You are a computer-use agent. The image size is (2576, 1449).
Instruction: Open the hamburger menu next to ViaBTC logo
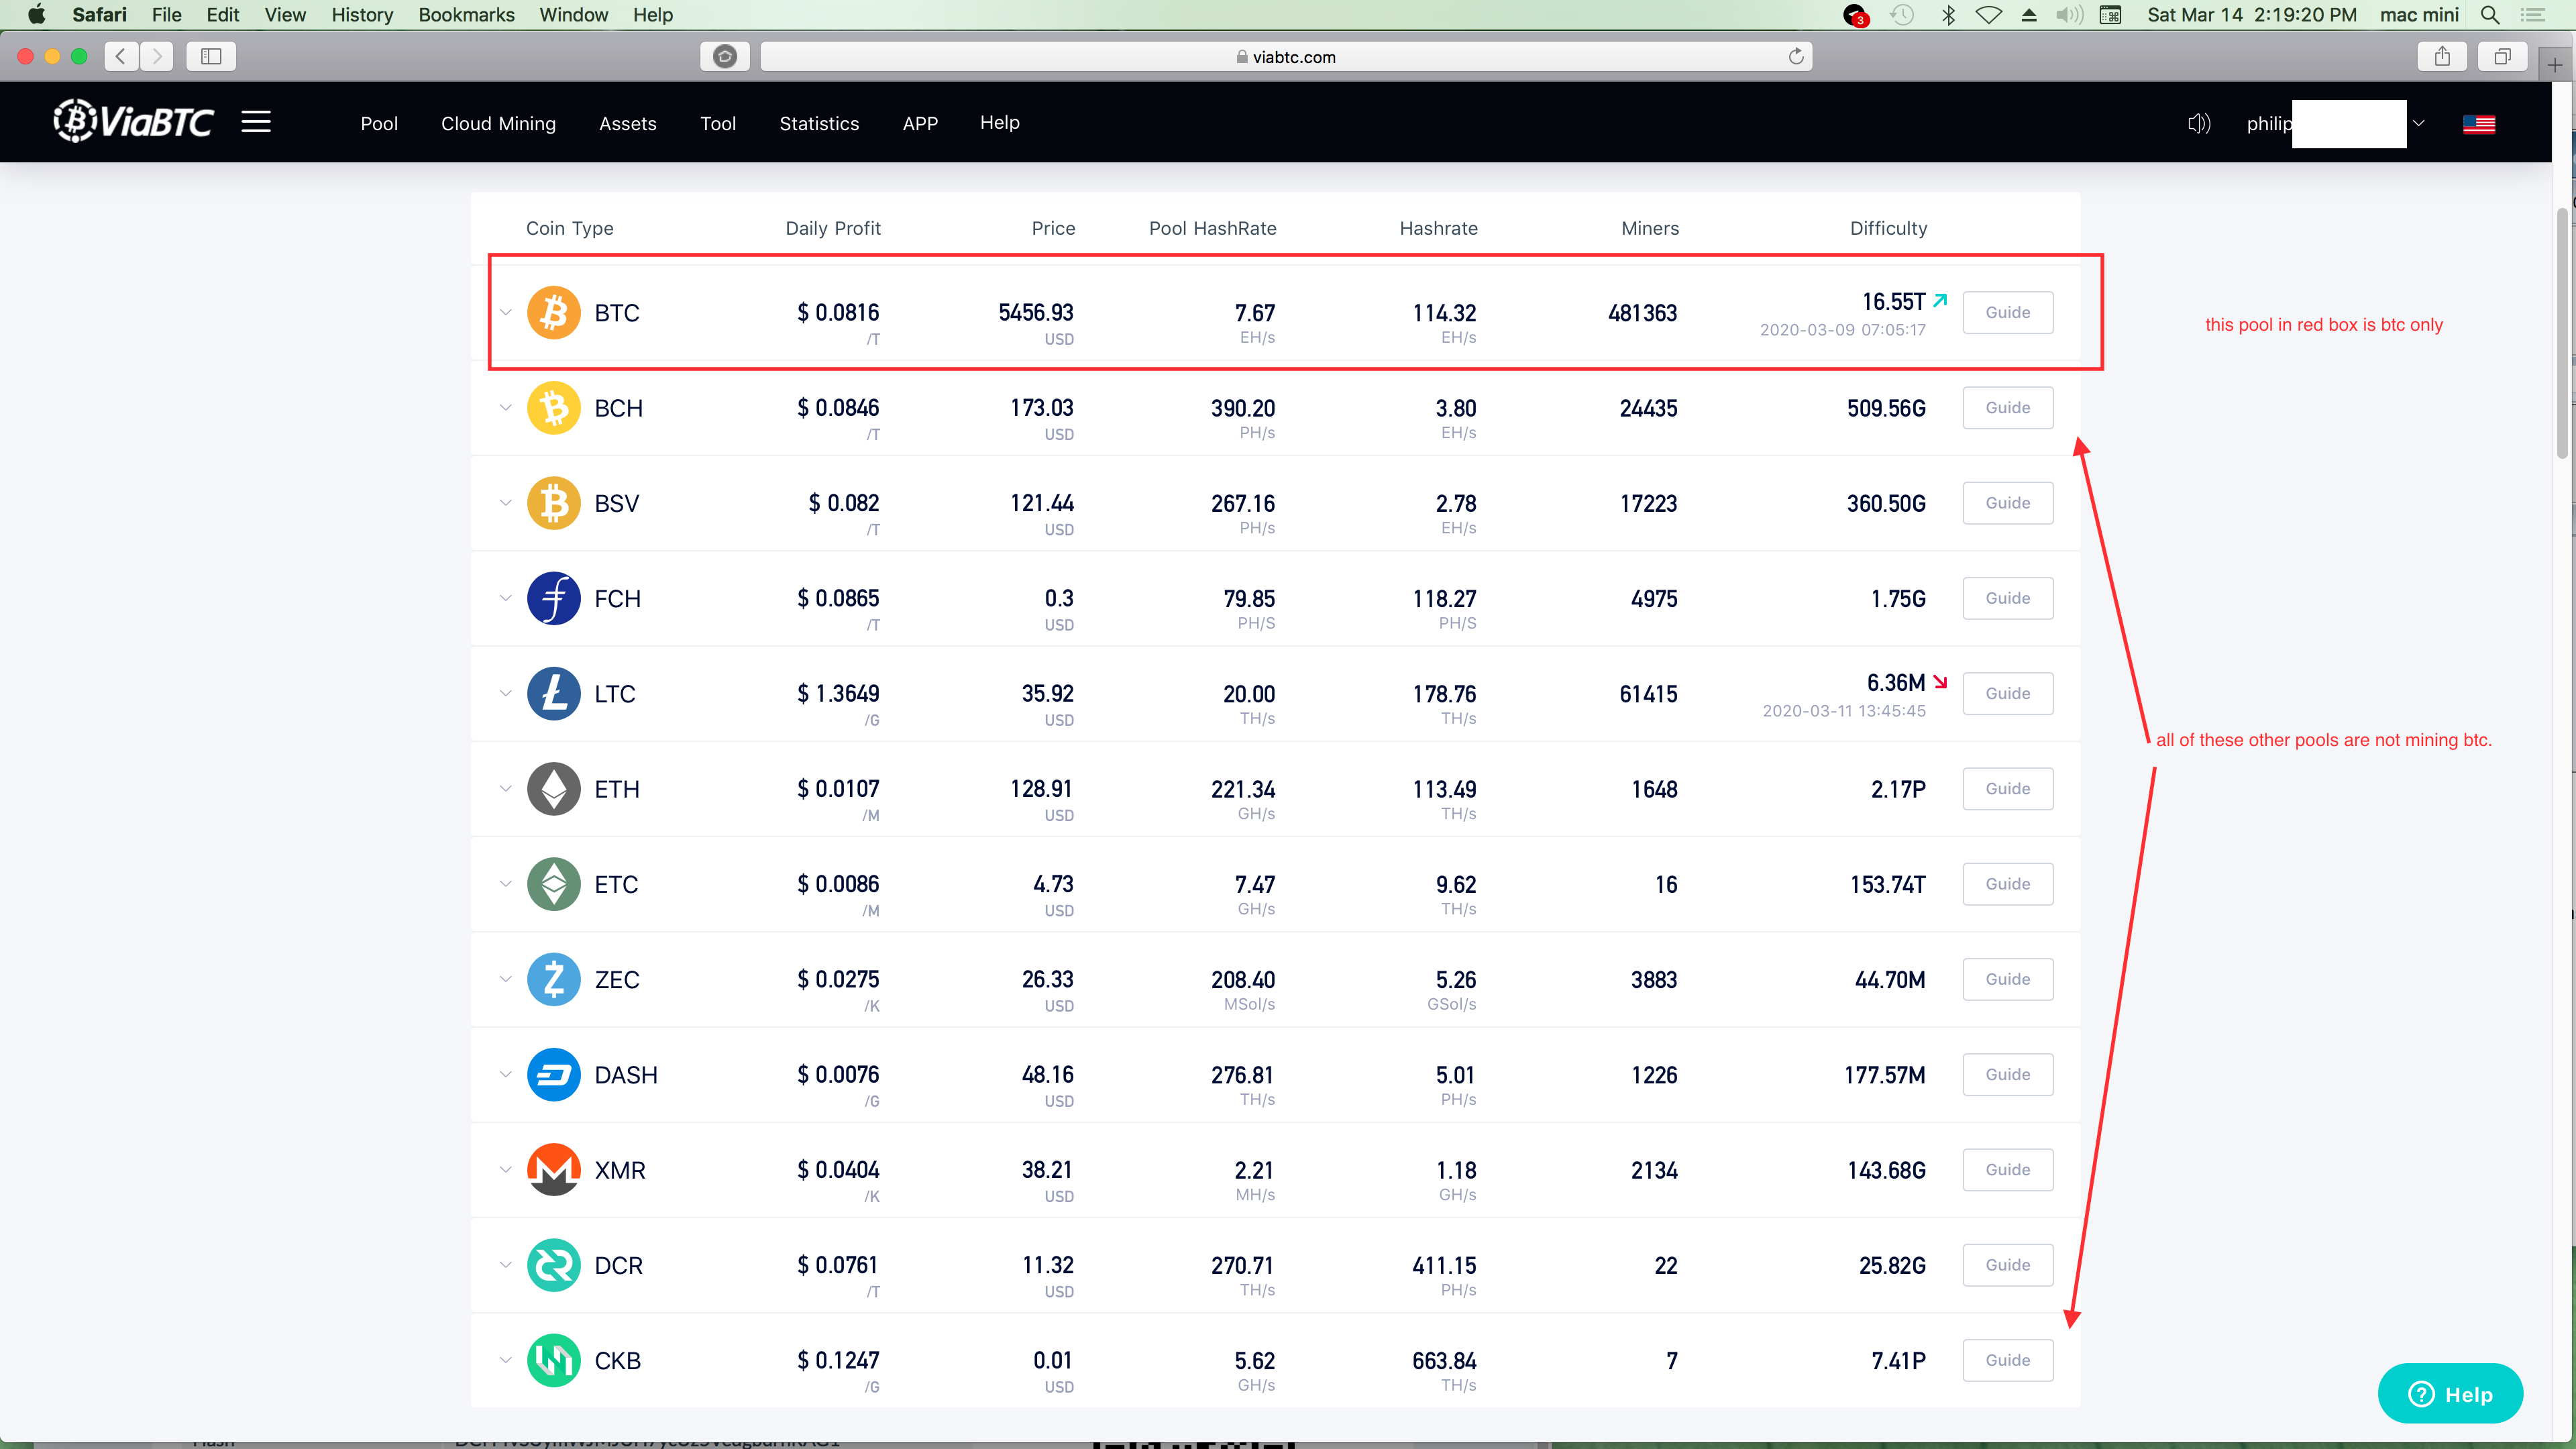point(256,122)
